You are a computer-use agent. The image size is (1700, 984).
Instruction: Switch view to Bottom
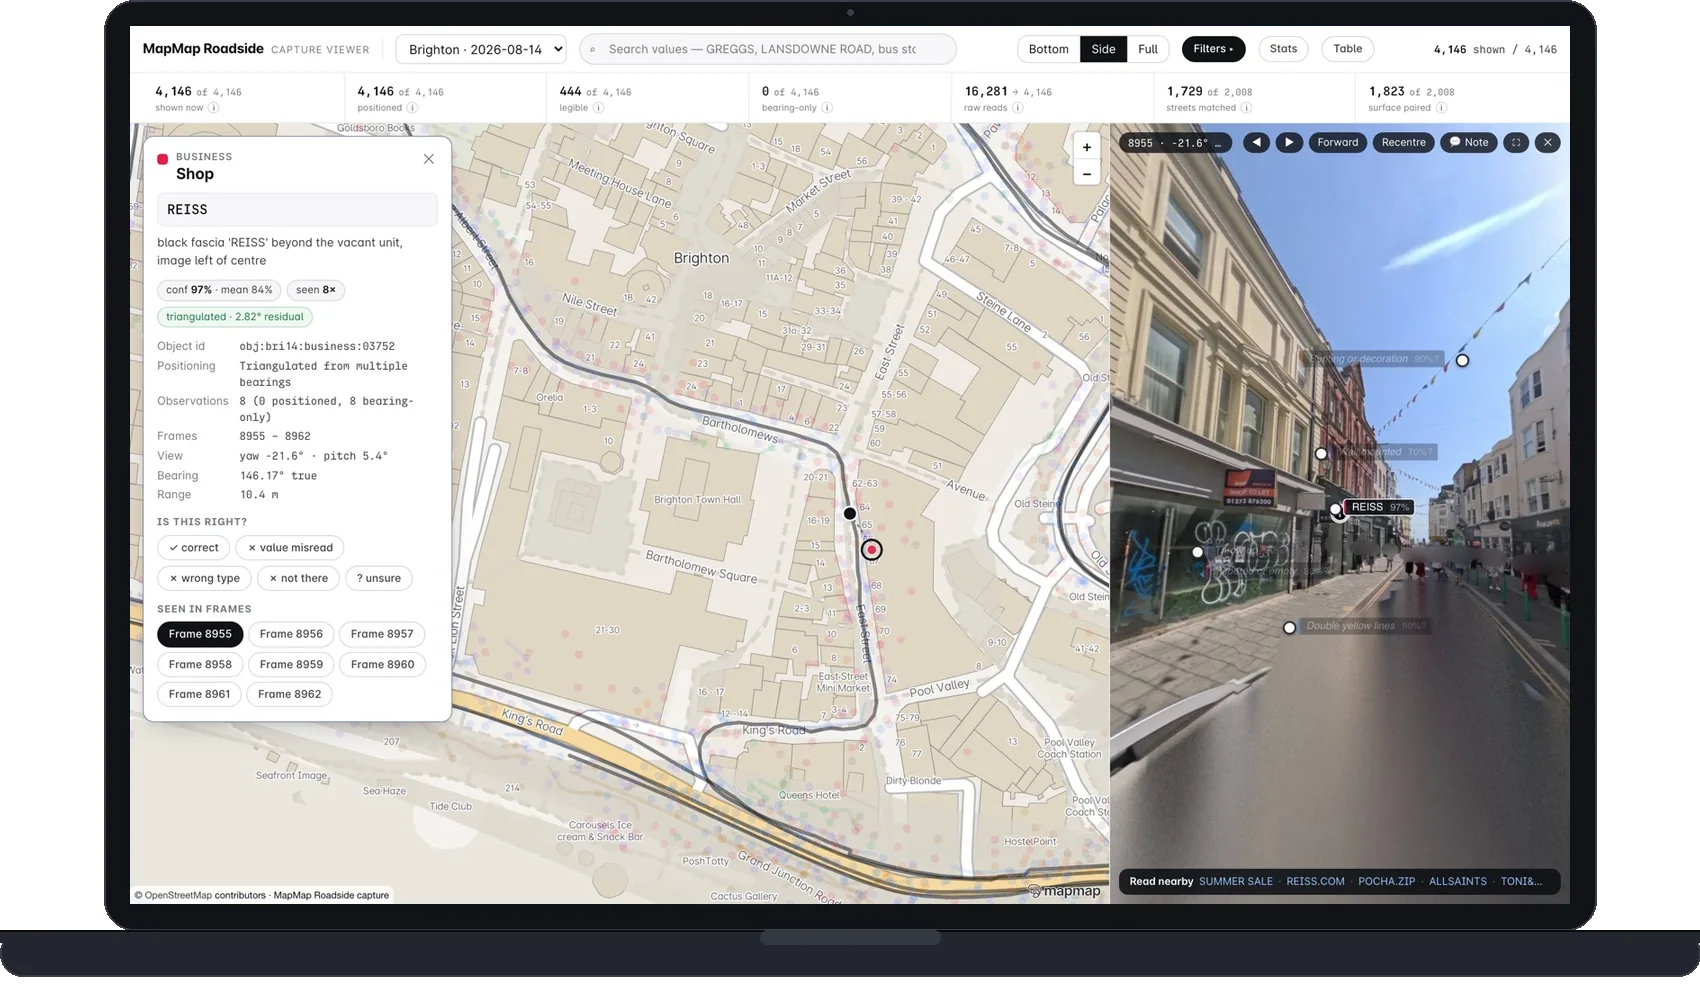point(1048,49)
